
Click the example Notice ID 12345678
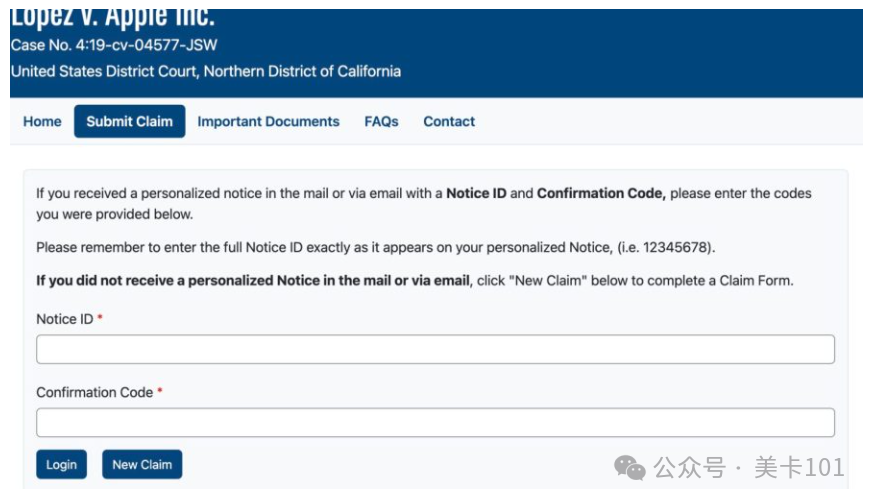675,247
